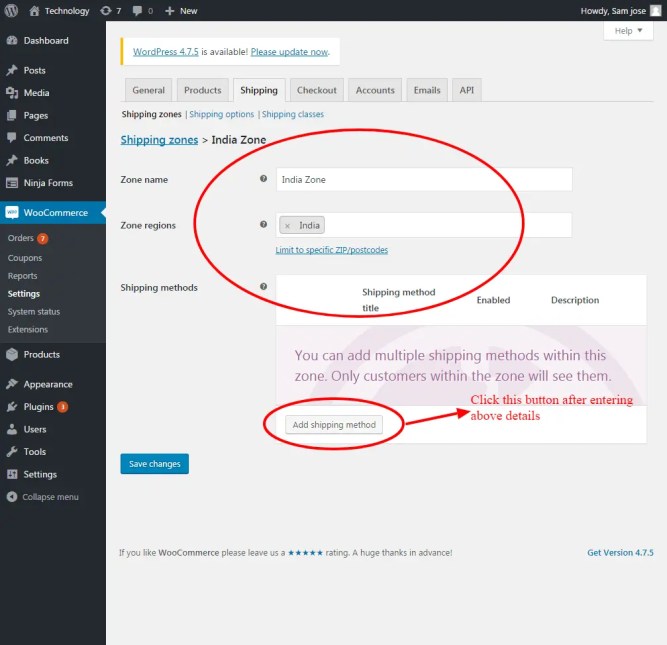Click the Pages icon in sidebar
Screen dimensions: 667x645
12,115
